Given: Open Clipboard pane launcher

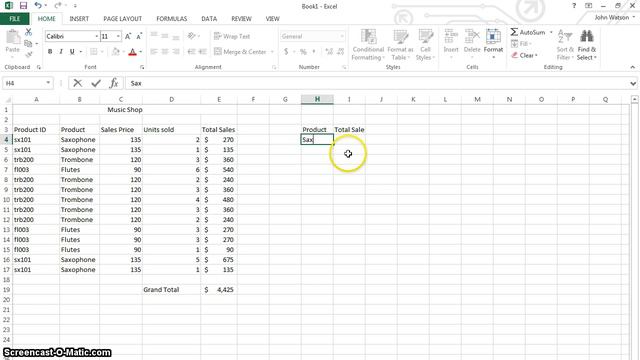Looking at the screenshot, I should tap(39, 67).
